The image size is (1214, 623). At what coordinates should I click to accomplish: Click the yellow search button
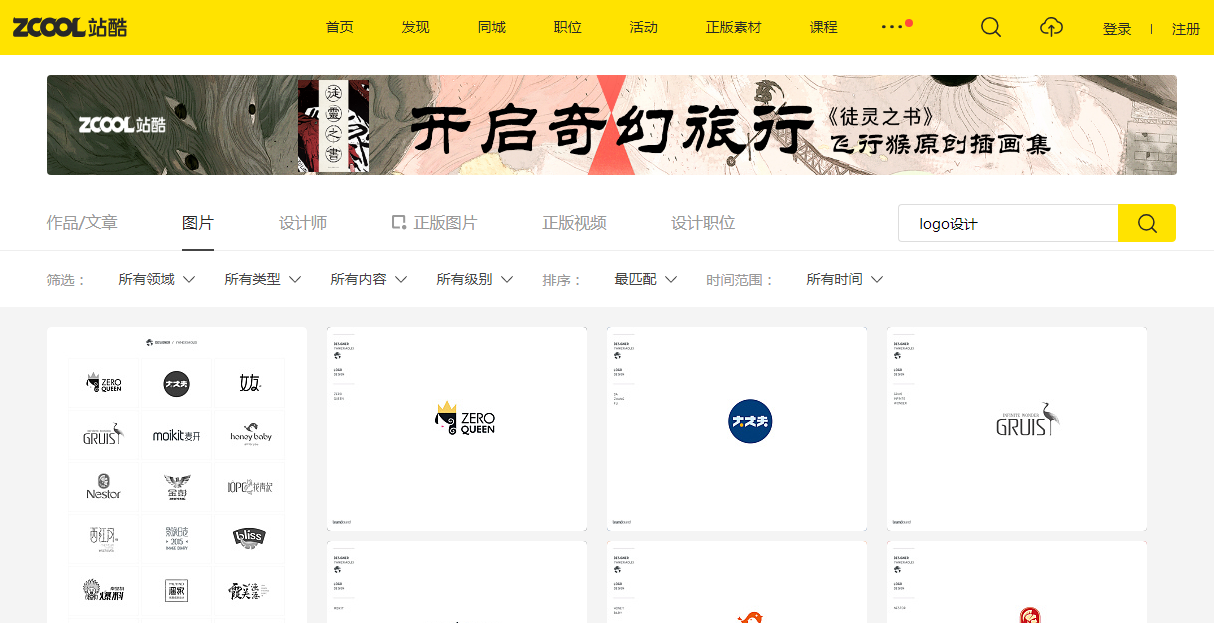point(1147,223)
